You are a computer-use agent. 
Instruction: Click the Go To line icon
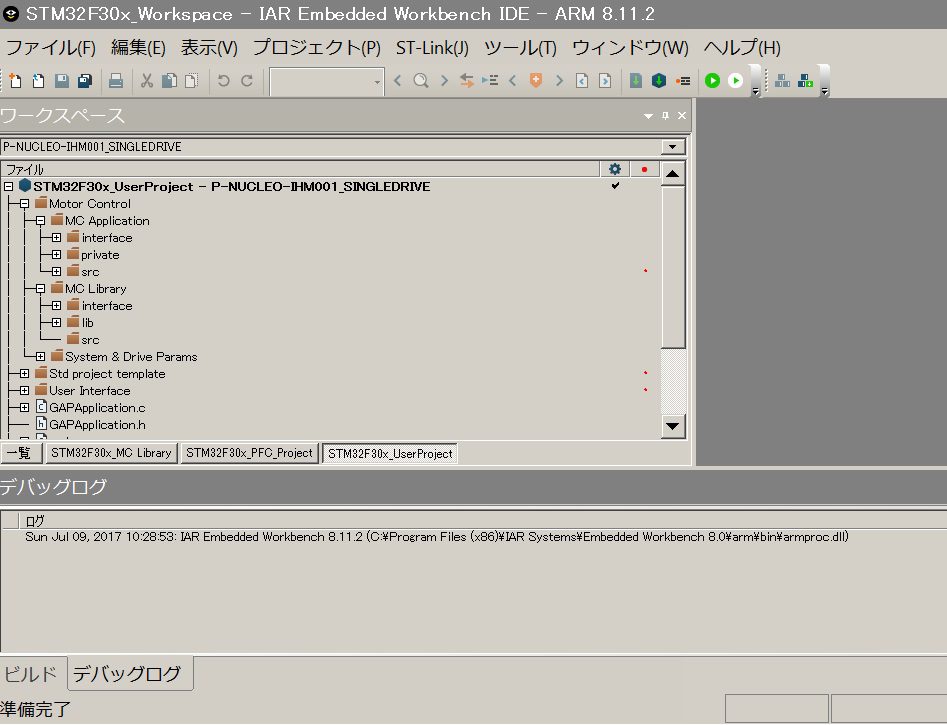click(x=490, y=80)
